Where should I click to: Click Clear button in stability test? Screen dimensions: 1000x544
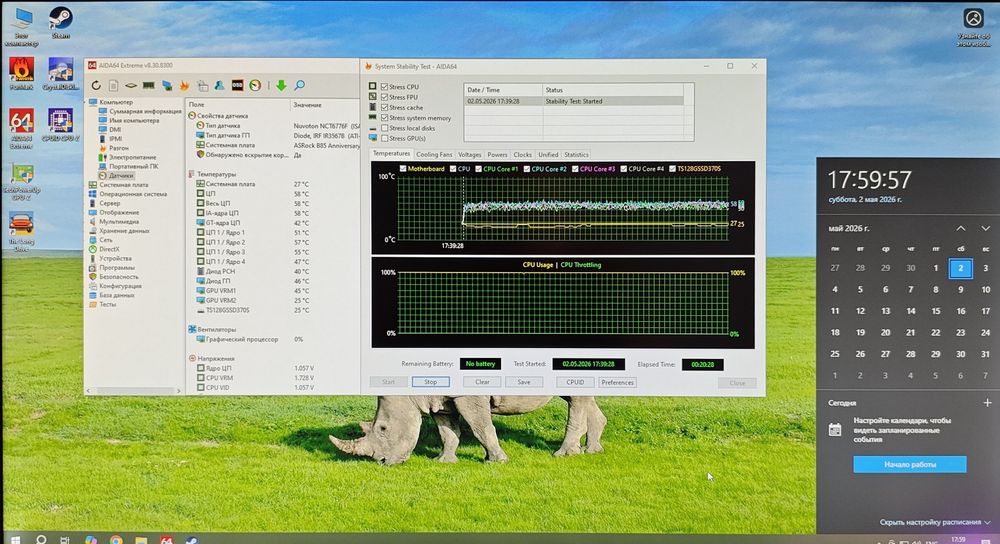coord(482,382)
